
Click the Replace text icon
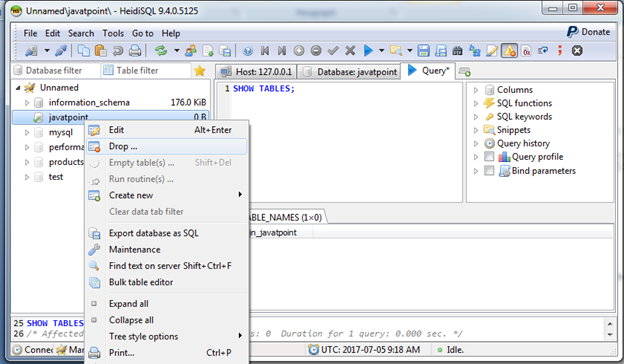coord(475,51)
